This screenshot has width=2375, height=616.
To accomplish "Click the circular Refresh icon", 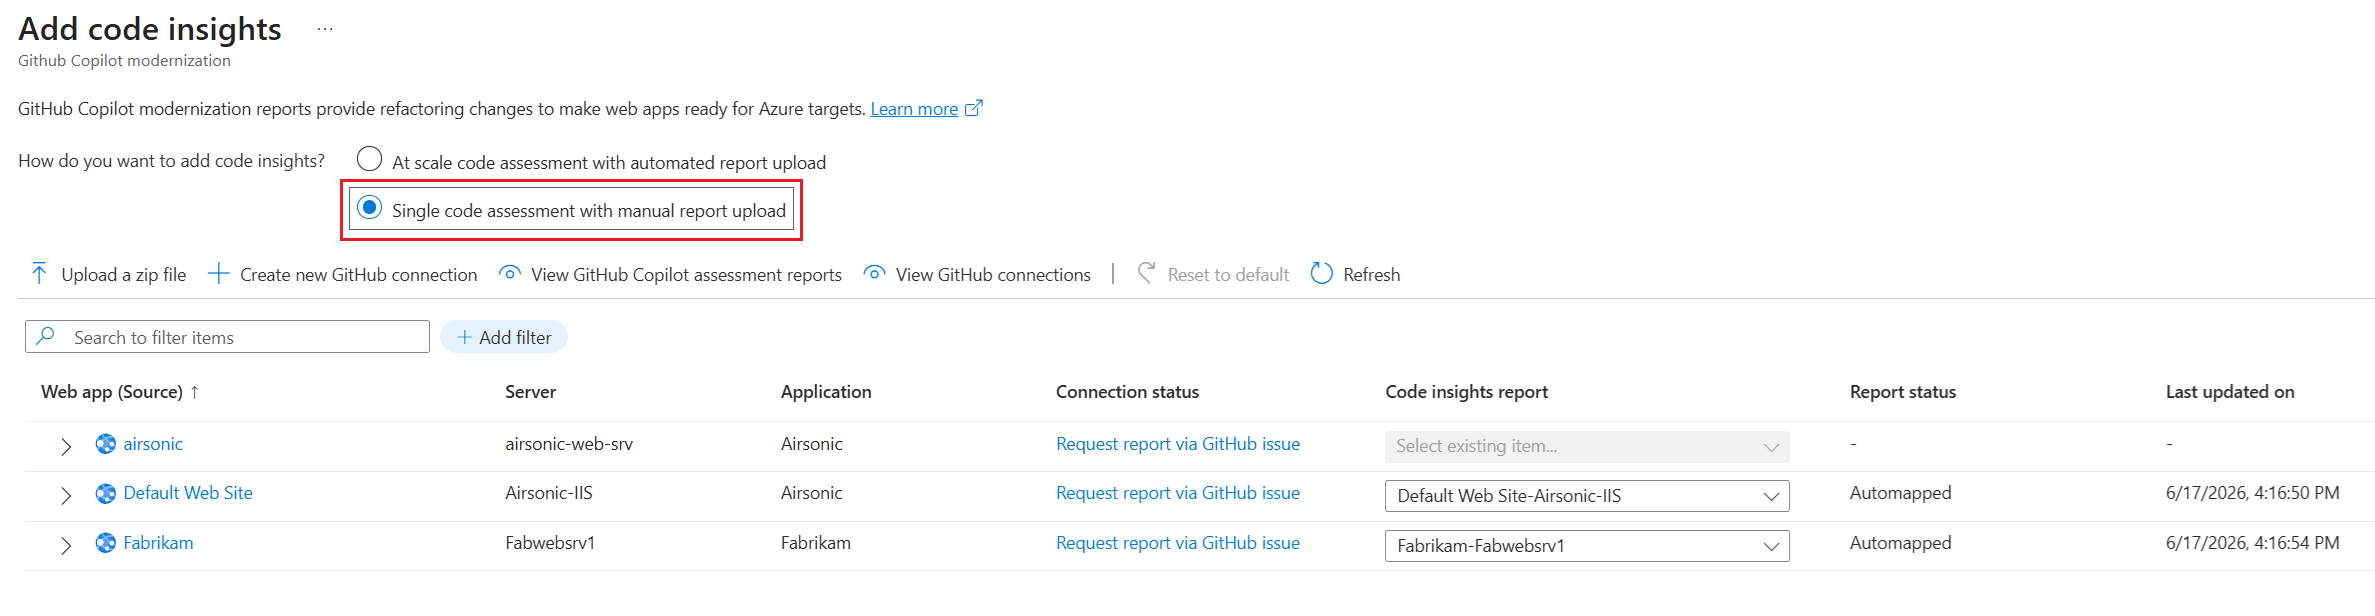I will tap(1321, 274).
